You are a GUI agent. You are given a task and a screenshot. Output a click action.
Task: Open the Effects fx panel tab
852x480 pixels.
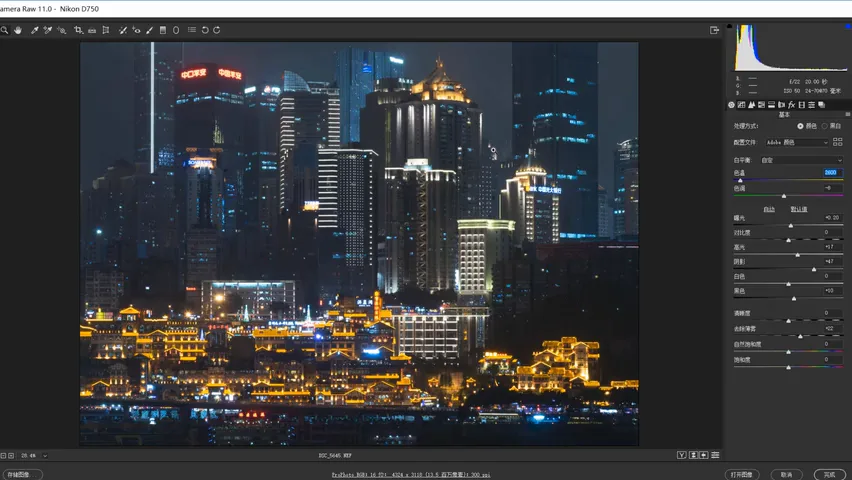[792, 105]
